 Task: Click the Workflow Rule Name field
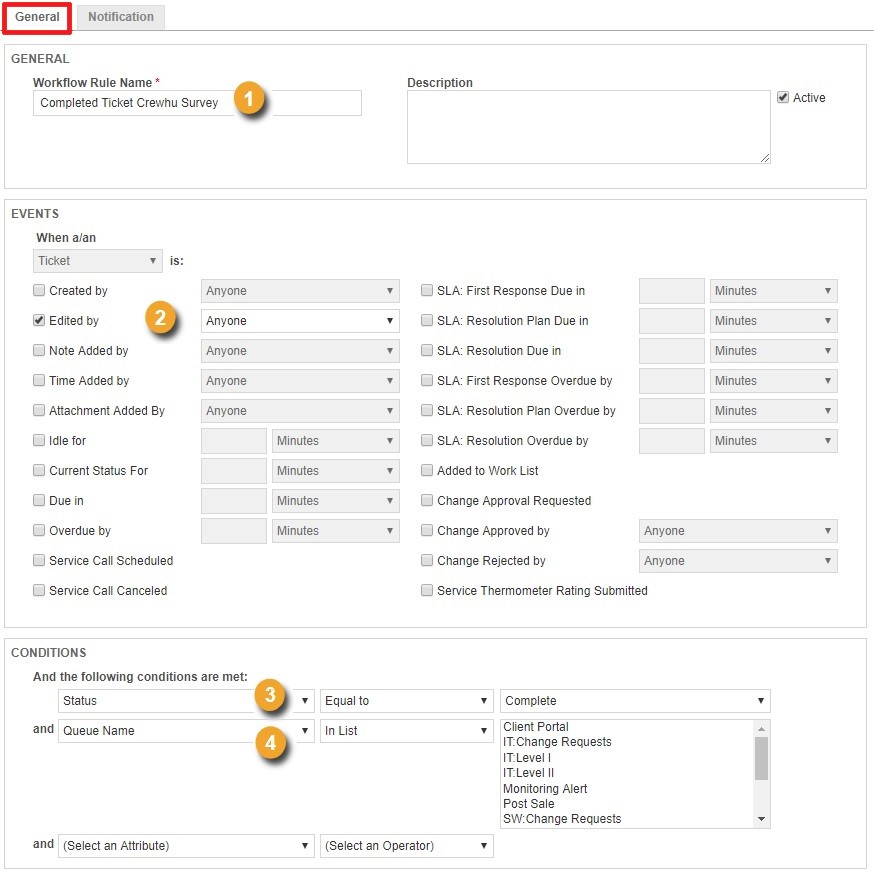pos(197,103)
